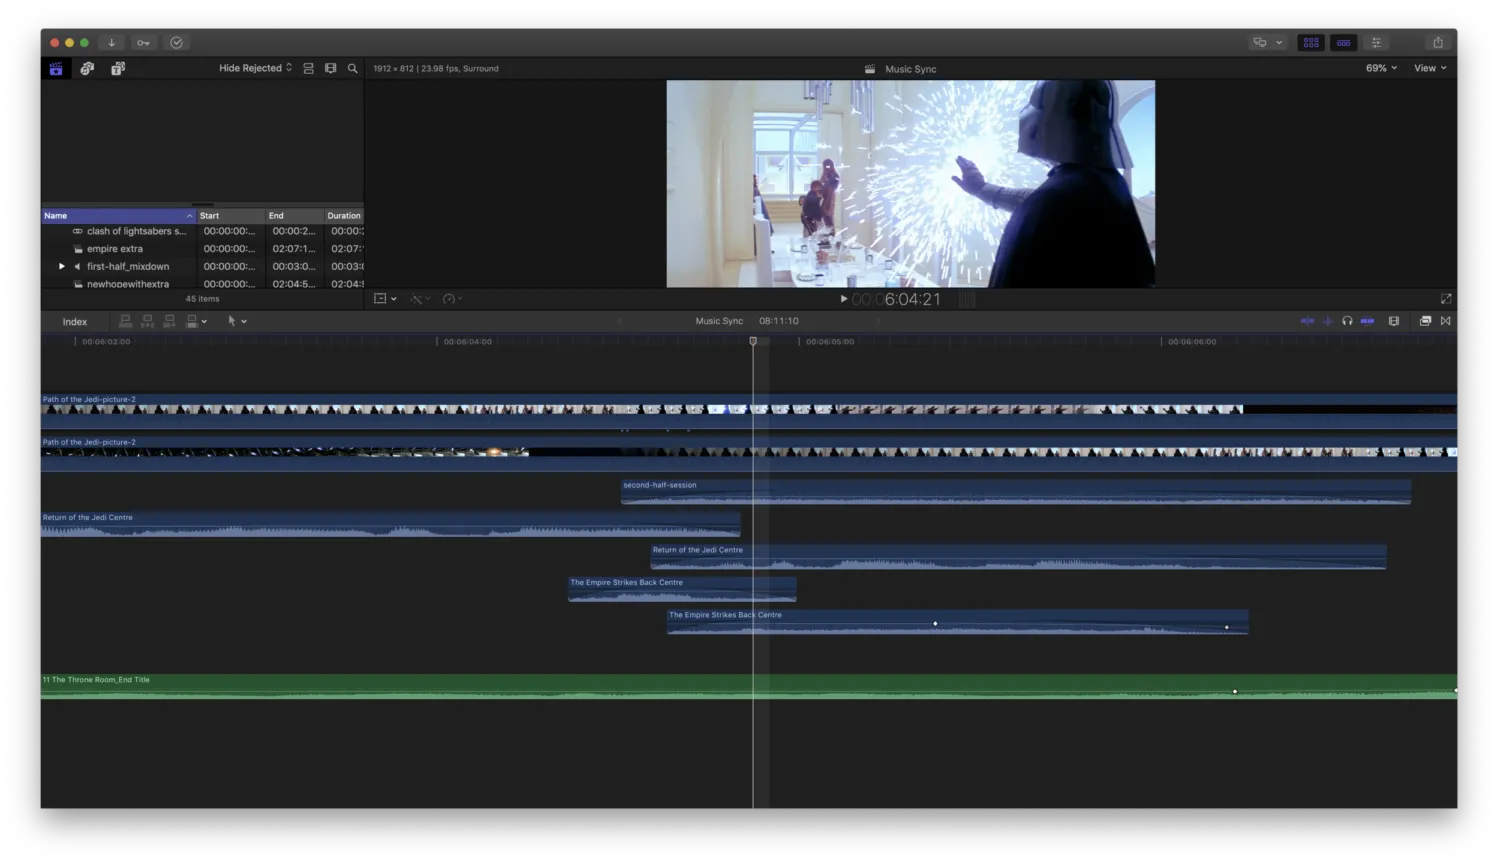Select 'clash of lightsabers s...' clip row

pos(202,231)
